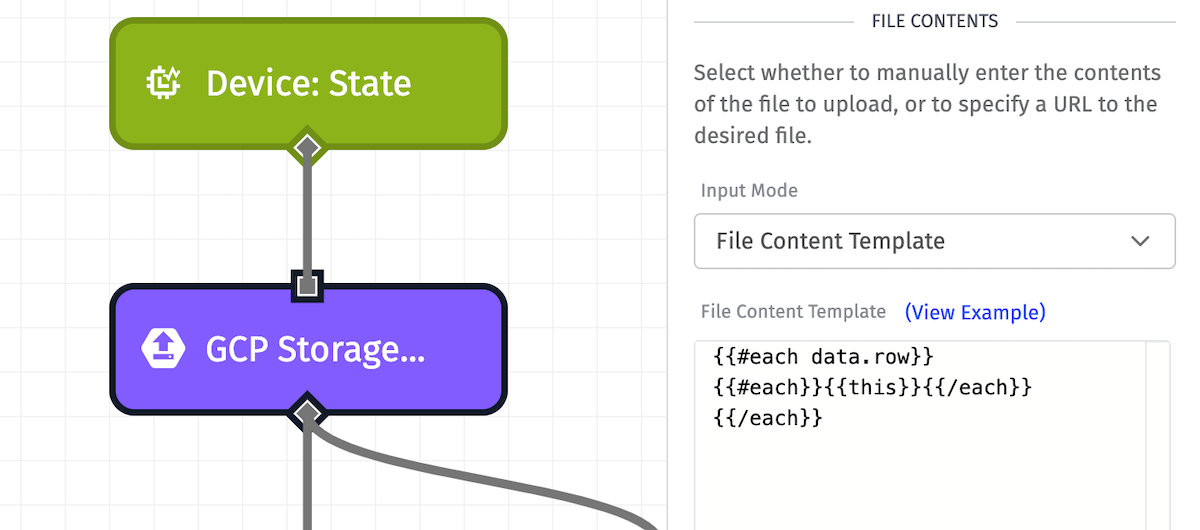Click the chip icon on Device: State node

pos(162,83)
